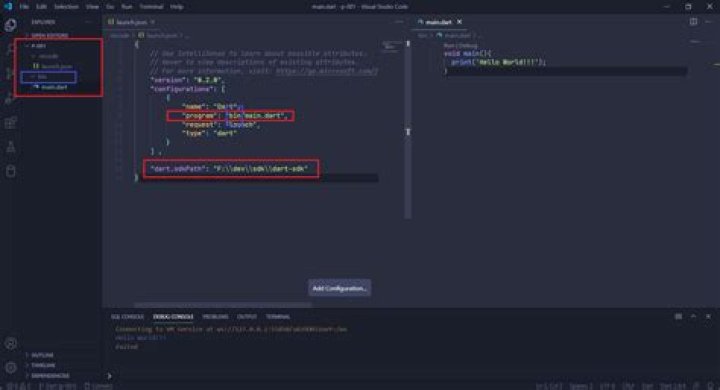Open Extensions view in activity bar
This screenshot has height=390, width=720.
pos(11,123)
